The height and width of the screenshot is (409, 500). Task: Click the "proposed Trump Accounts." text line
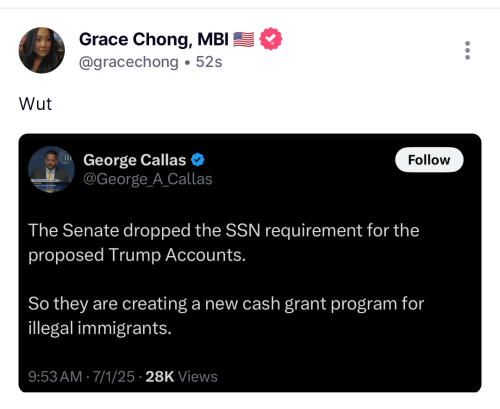tap(137, 255)
